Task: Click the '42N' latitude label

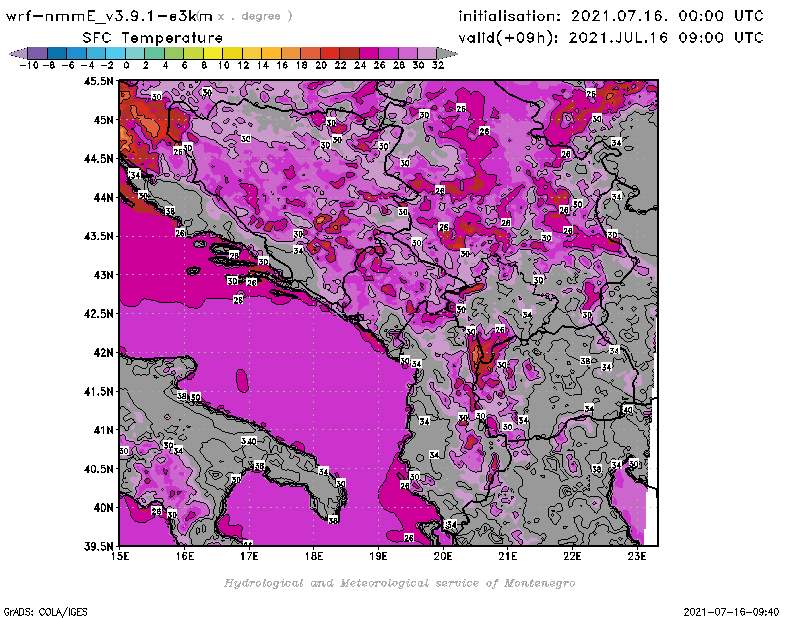Action: (103, 353)
